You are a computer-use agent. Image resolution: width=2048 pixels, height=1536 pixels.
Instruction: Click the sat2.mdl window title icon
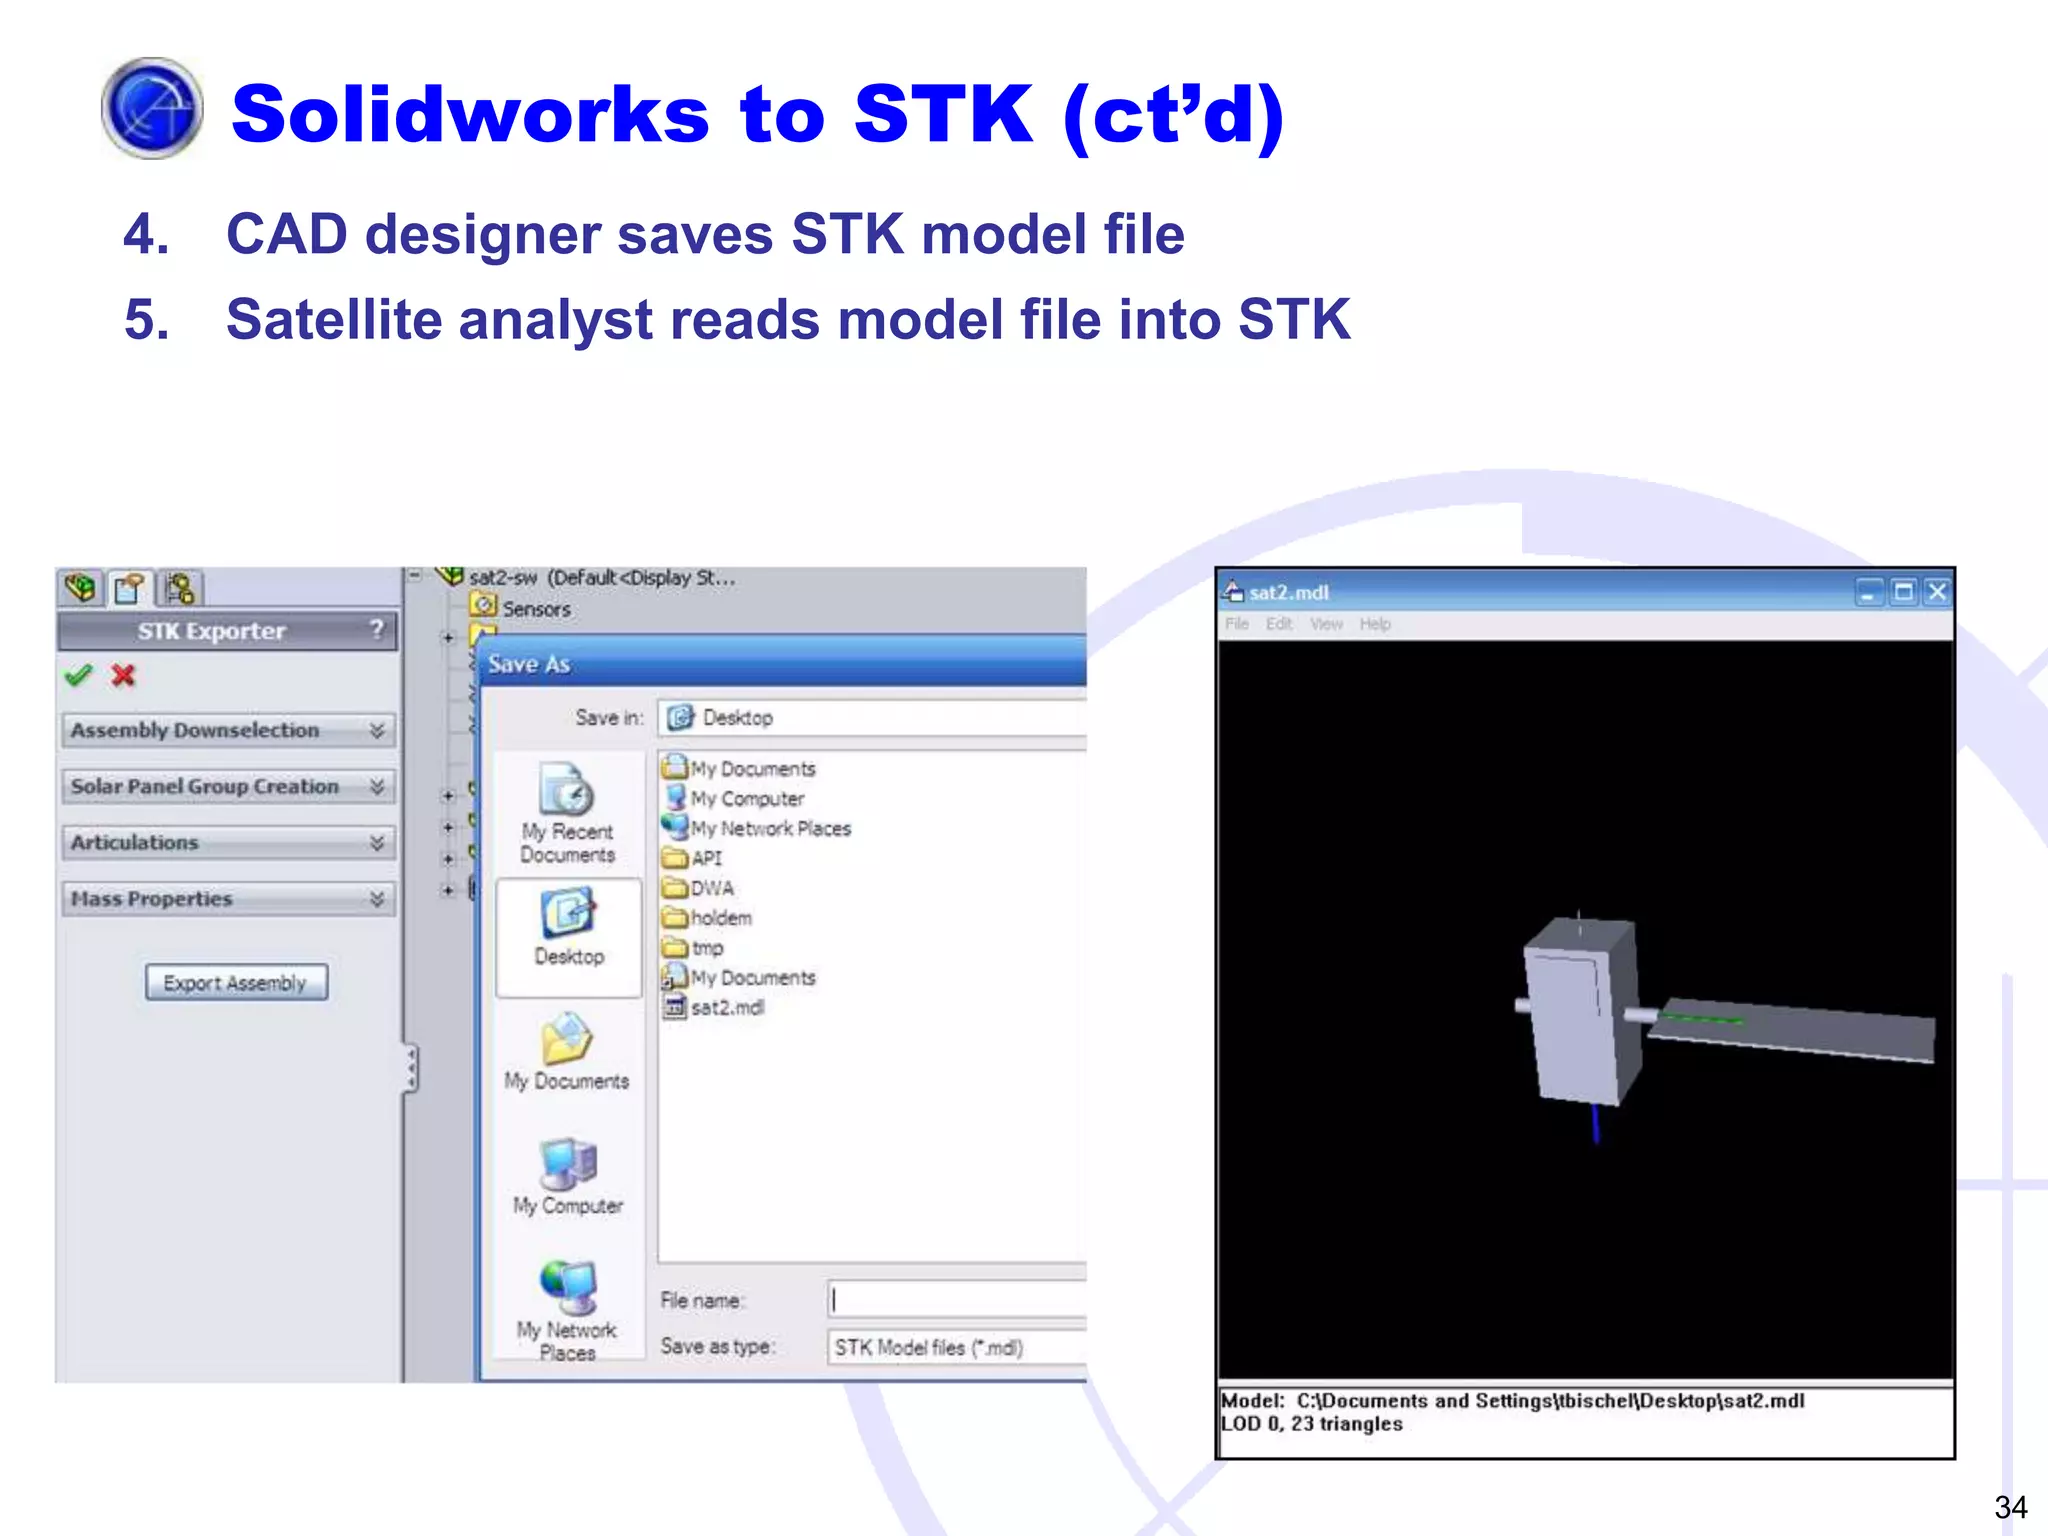click(x=1234, y=591)
